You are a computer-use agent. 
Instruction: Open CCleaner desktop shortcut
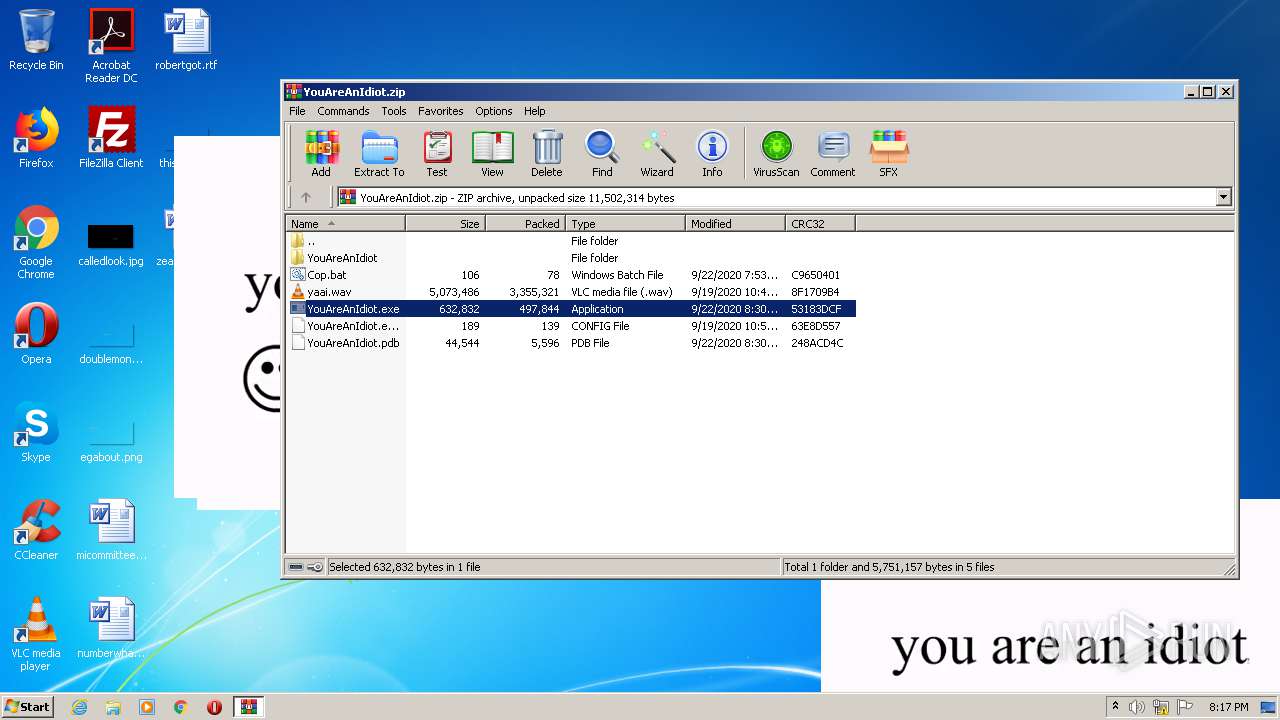36,530
